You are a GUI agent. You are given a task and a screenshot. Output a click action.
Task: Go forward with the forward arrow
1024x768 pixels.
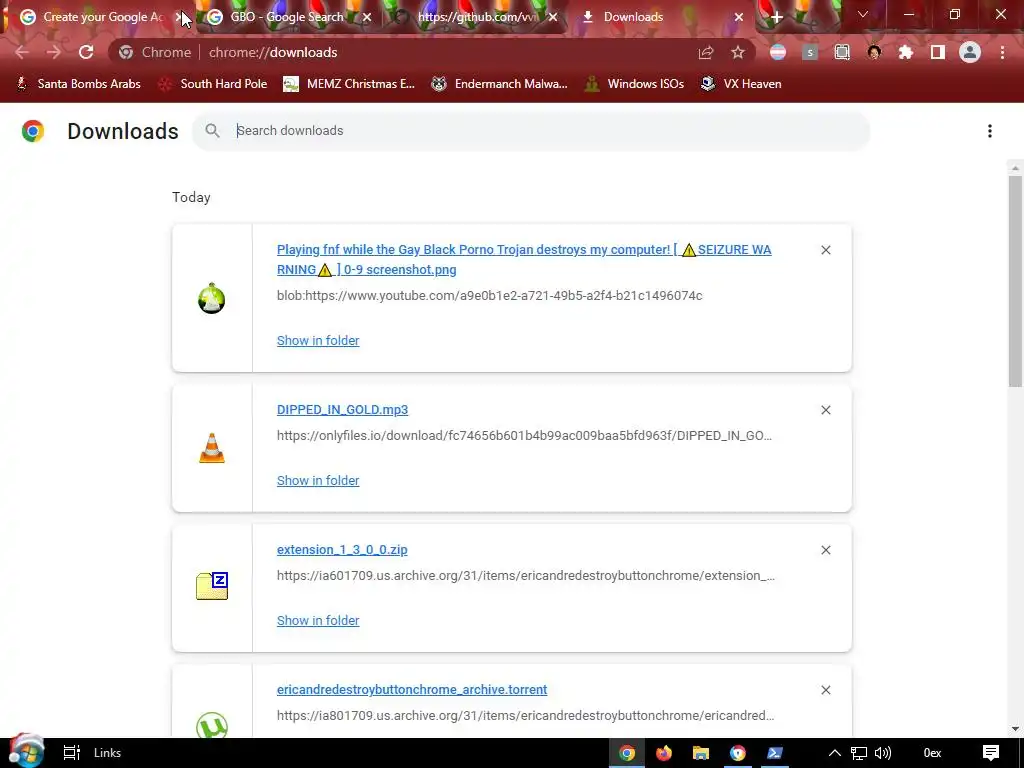(54, 52)
